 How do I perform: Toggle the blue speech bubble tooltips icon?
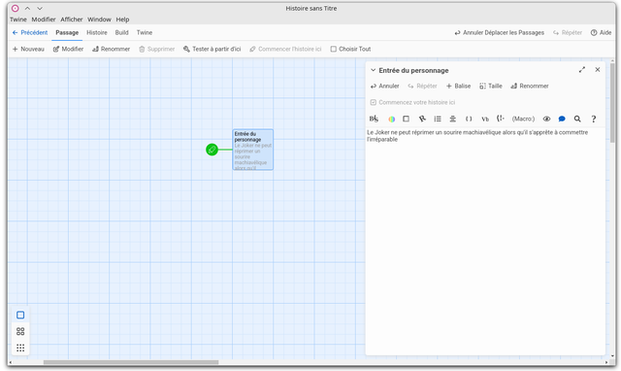click(x=562, y=119)
